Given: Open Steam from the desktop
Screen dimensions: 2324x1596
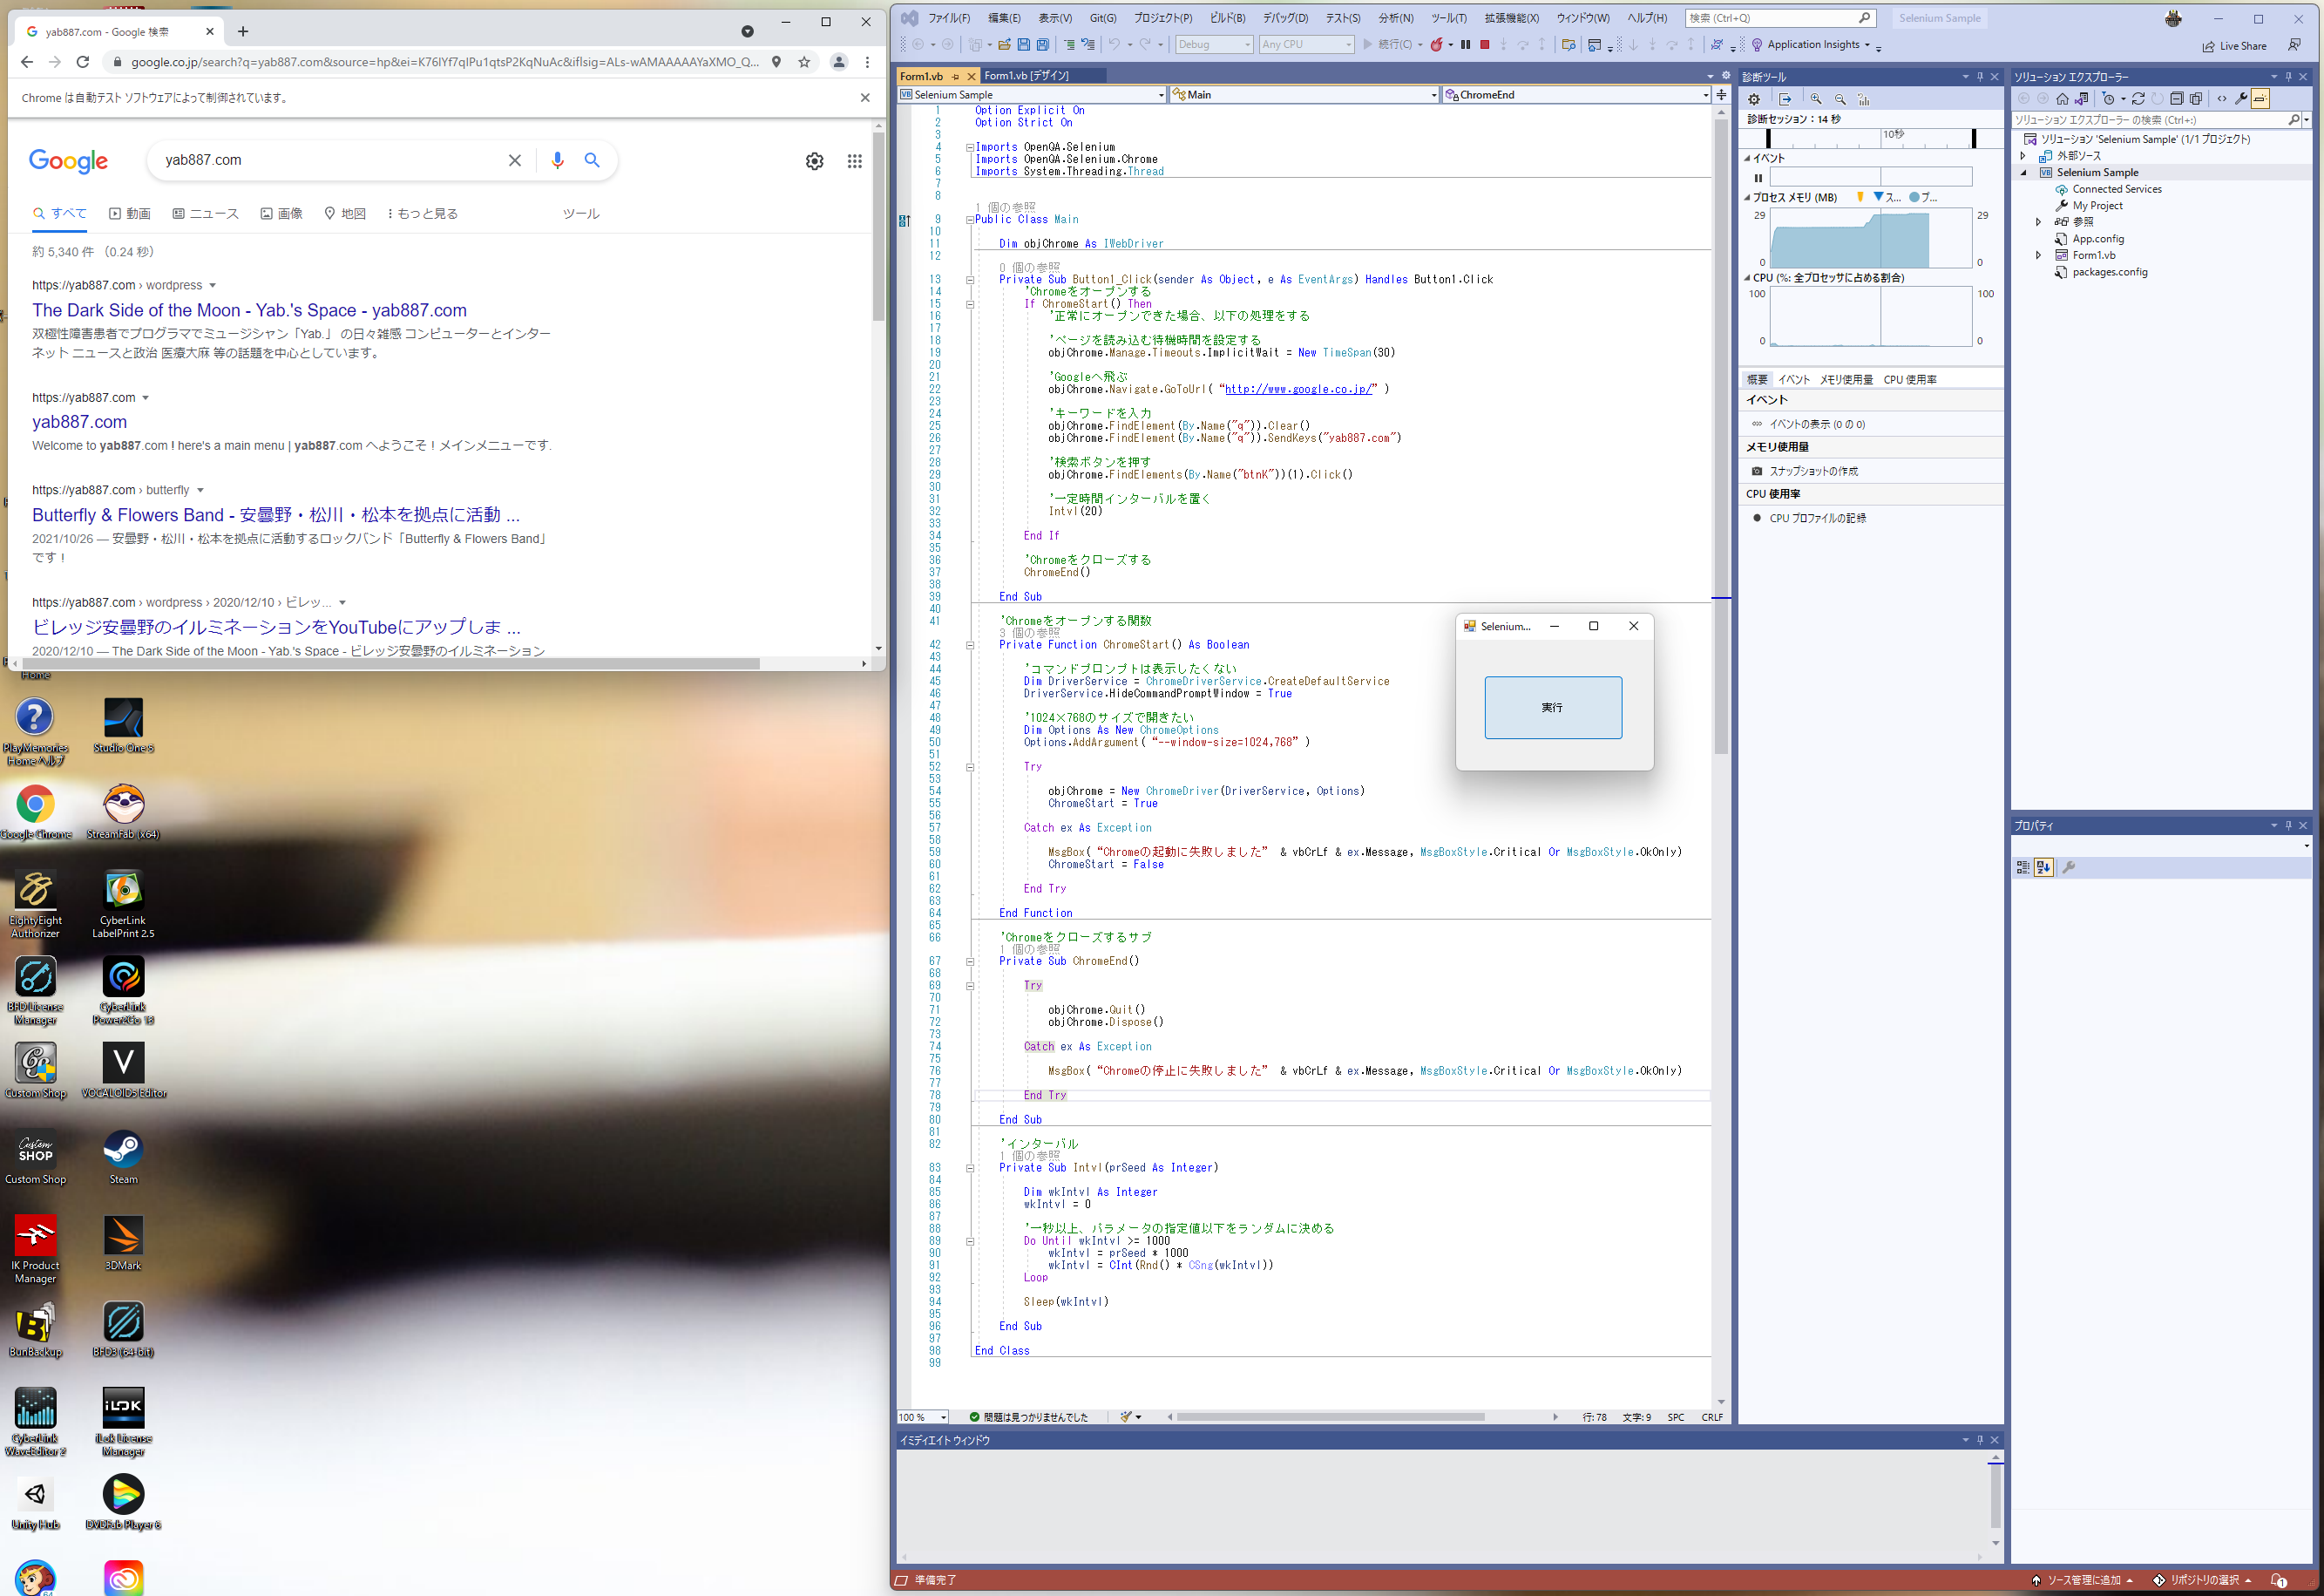Looking at the screenshot, I should (x=123, y=1158).
